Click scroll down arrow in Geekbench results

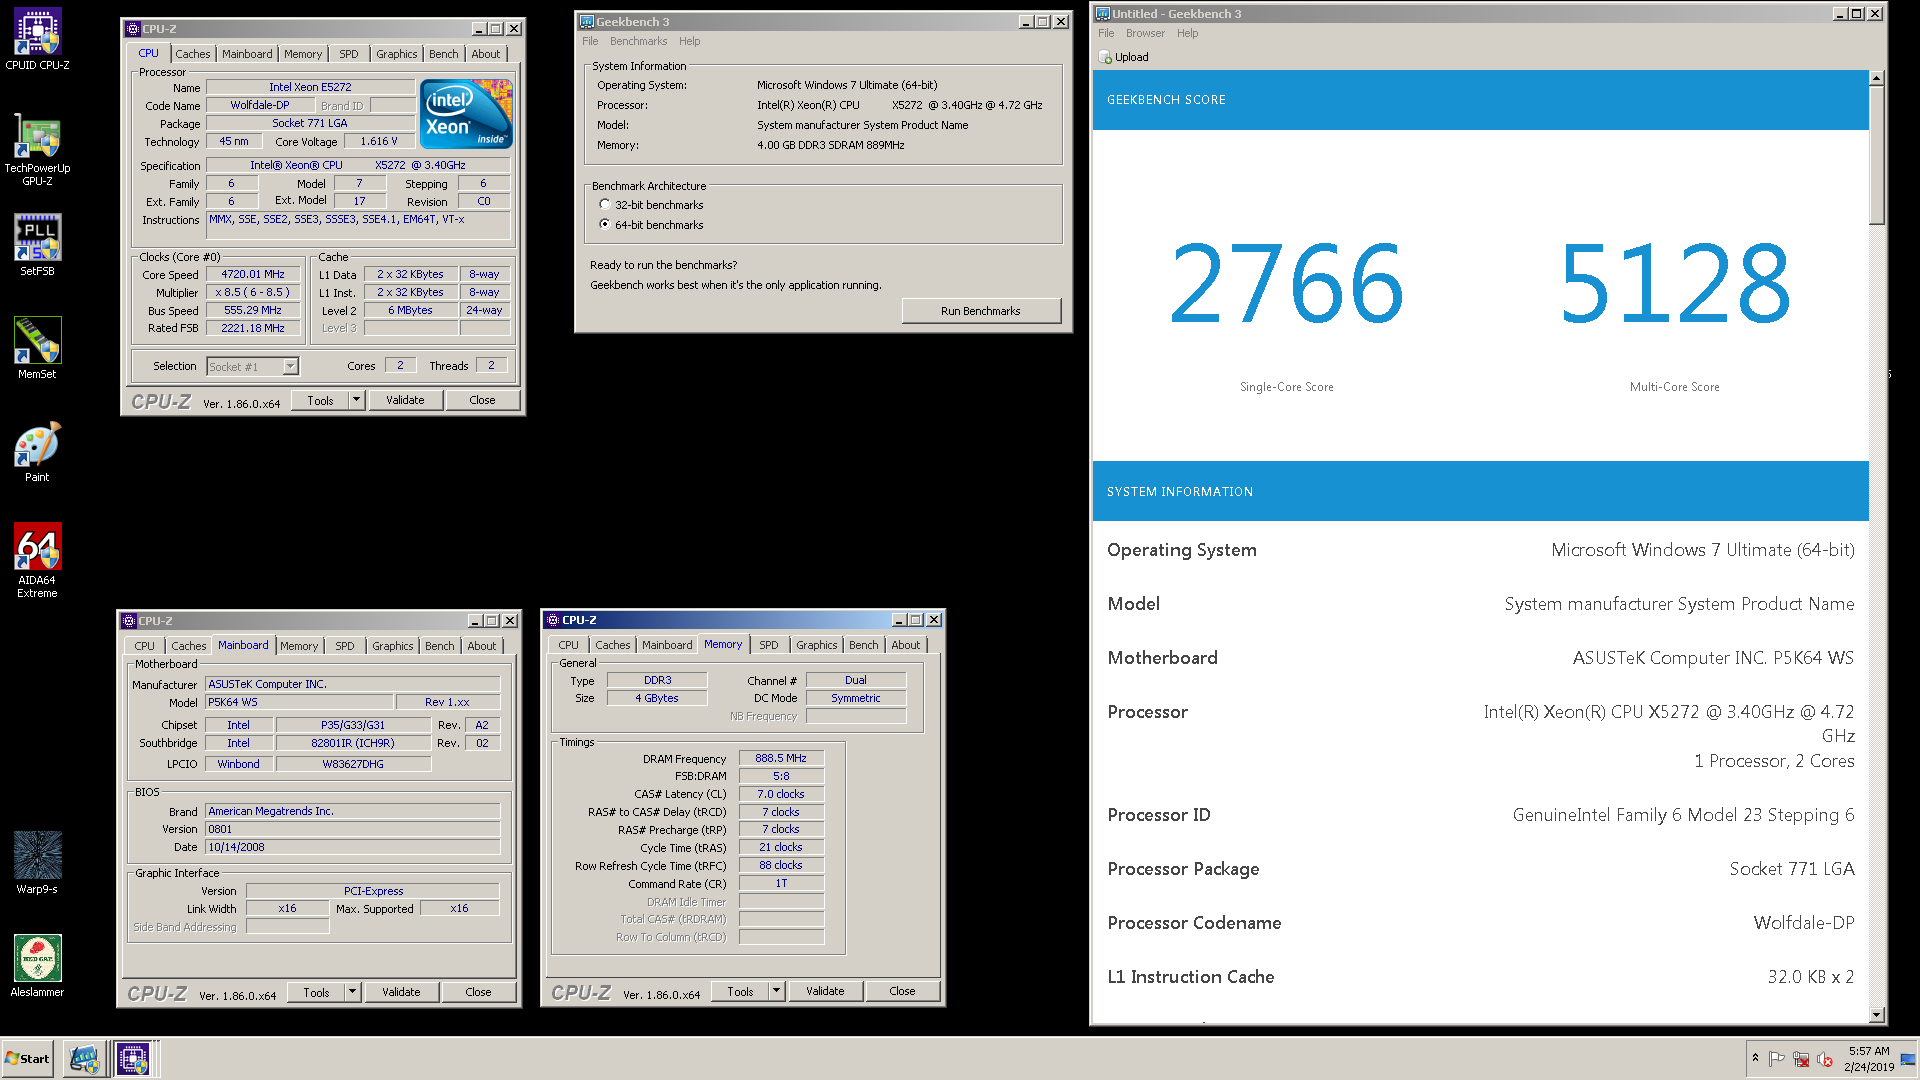1876,1014
